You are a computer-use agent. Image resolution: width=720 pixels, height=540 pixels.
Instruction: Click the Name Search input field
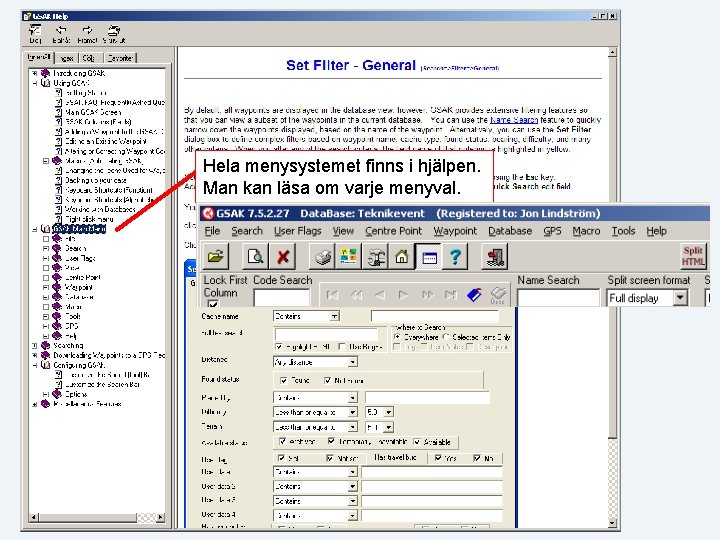pos(558,298)
